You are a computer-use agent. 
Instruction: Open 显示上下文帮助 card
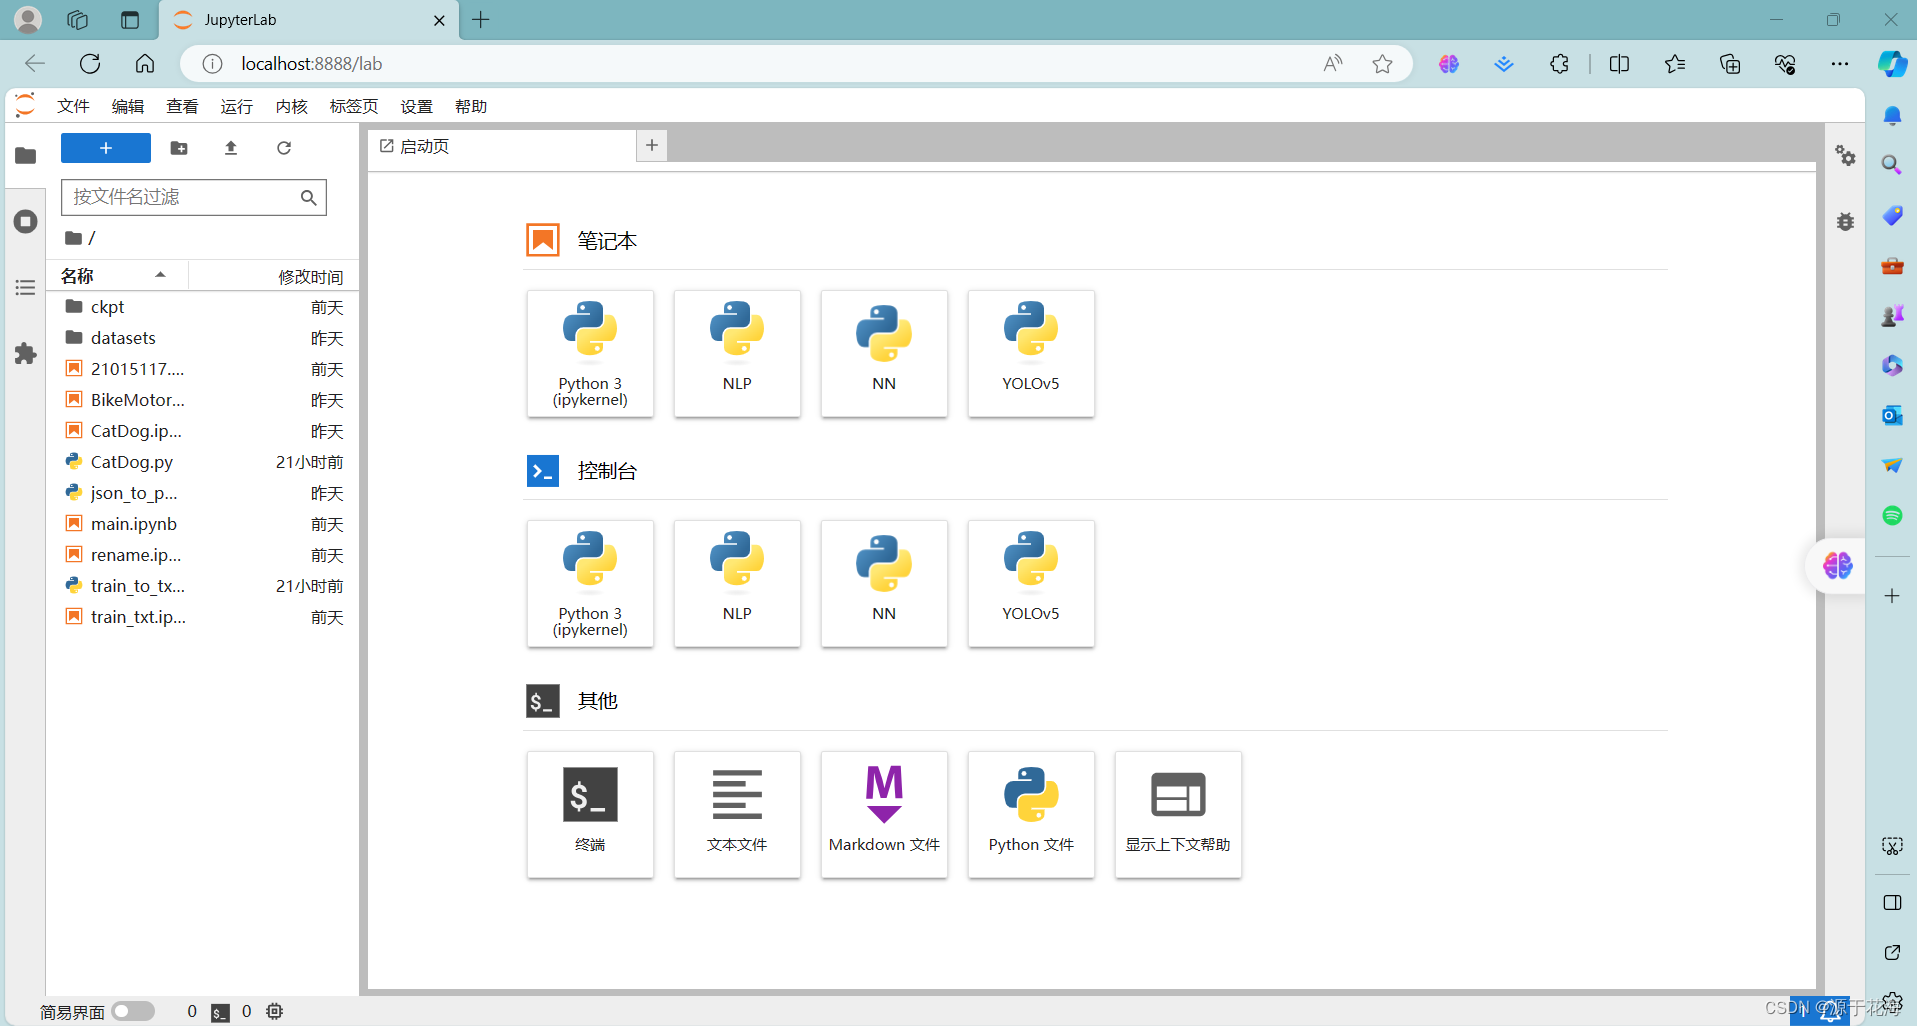1178,815
